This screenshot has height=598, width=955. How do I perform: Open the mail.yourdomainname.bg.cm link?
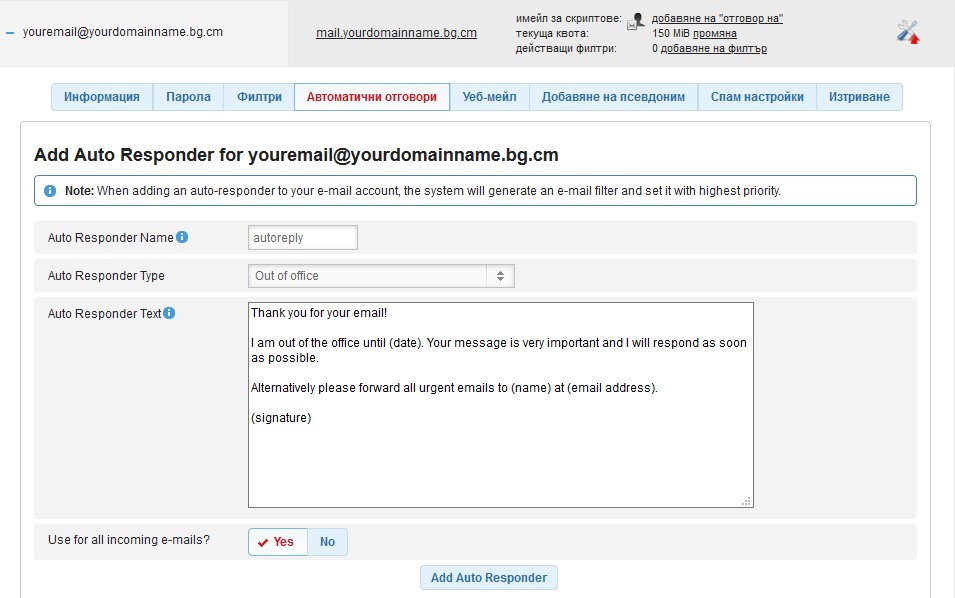[x=396, y=33]
